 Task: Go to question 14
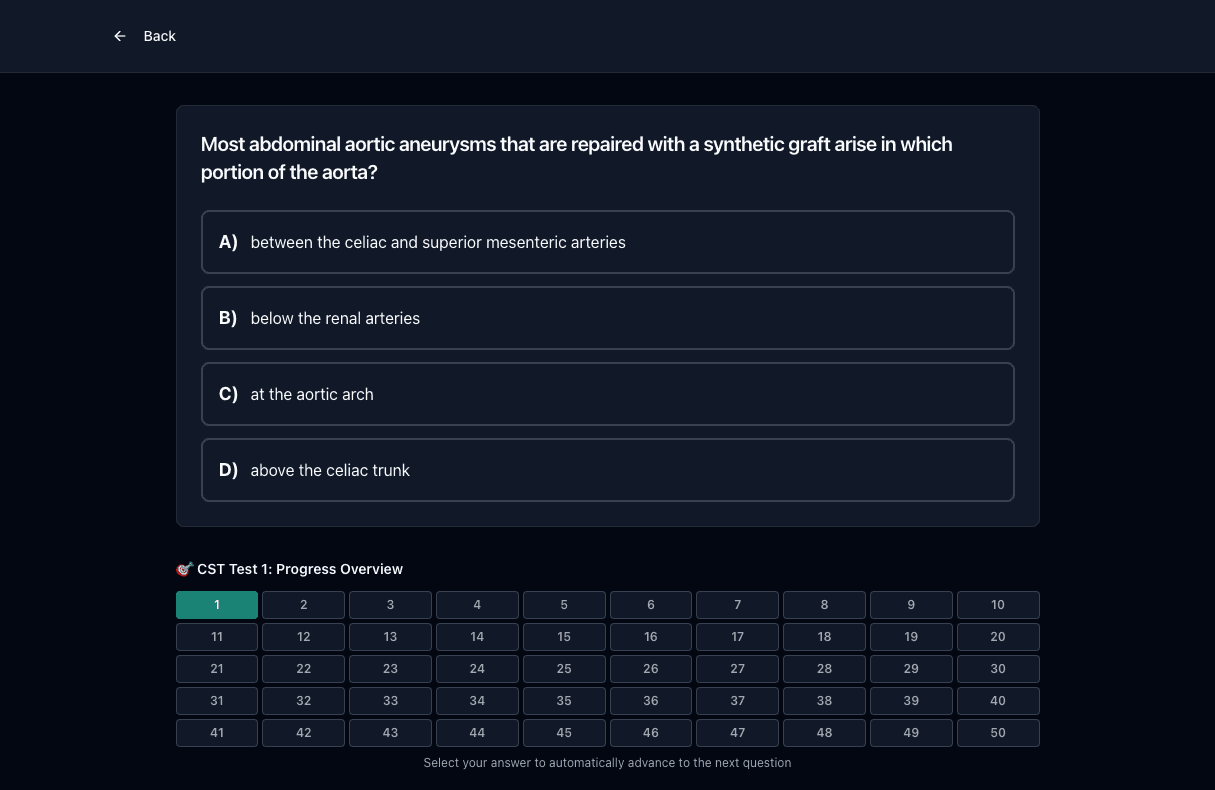(x=477, y=637)
